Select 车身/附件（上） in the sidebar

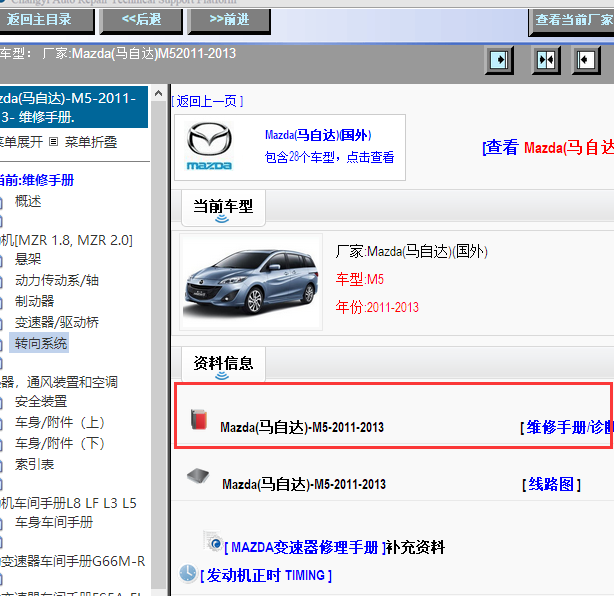(60, 423)
